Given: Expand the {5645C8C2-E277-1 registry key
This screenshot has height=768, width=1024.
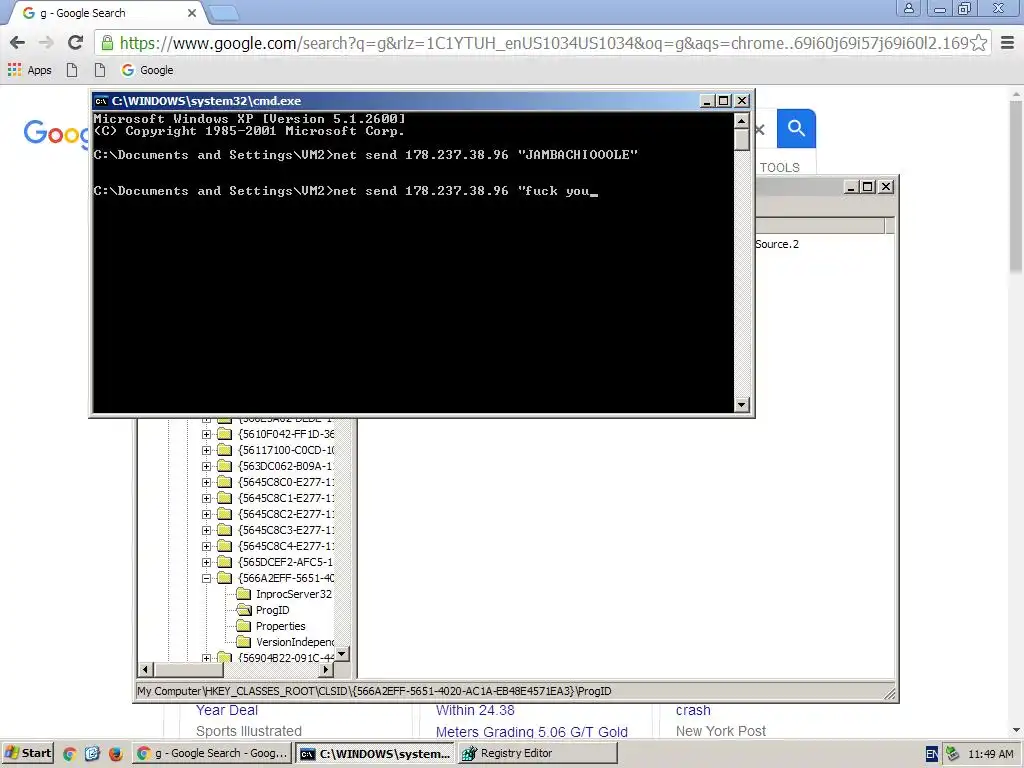Looking at the screenshot, I should point(206,514).
